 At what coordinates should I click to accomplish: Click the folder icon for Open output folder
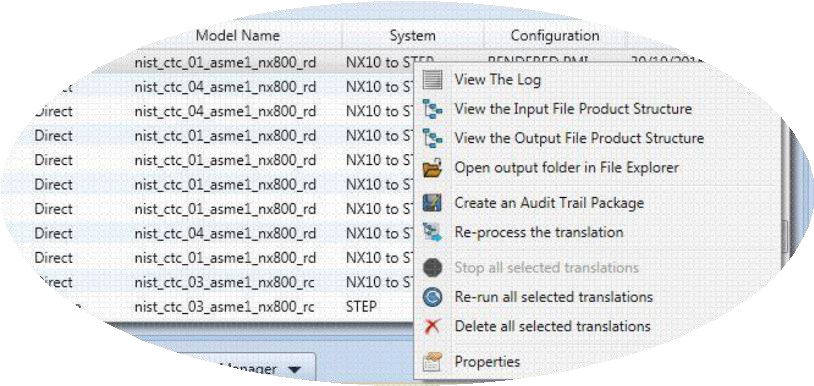[x=432, y=168]
